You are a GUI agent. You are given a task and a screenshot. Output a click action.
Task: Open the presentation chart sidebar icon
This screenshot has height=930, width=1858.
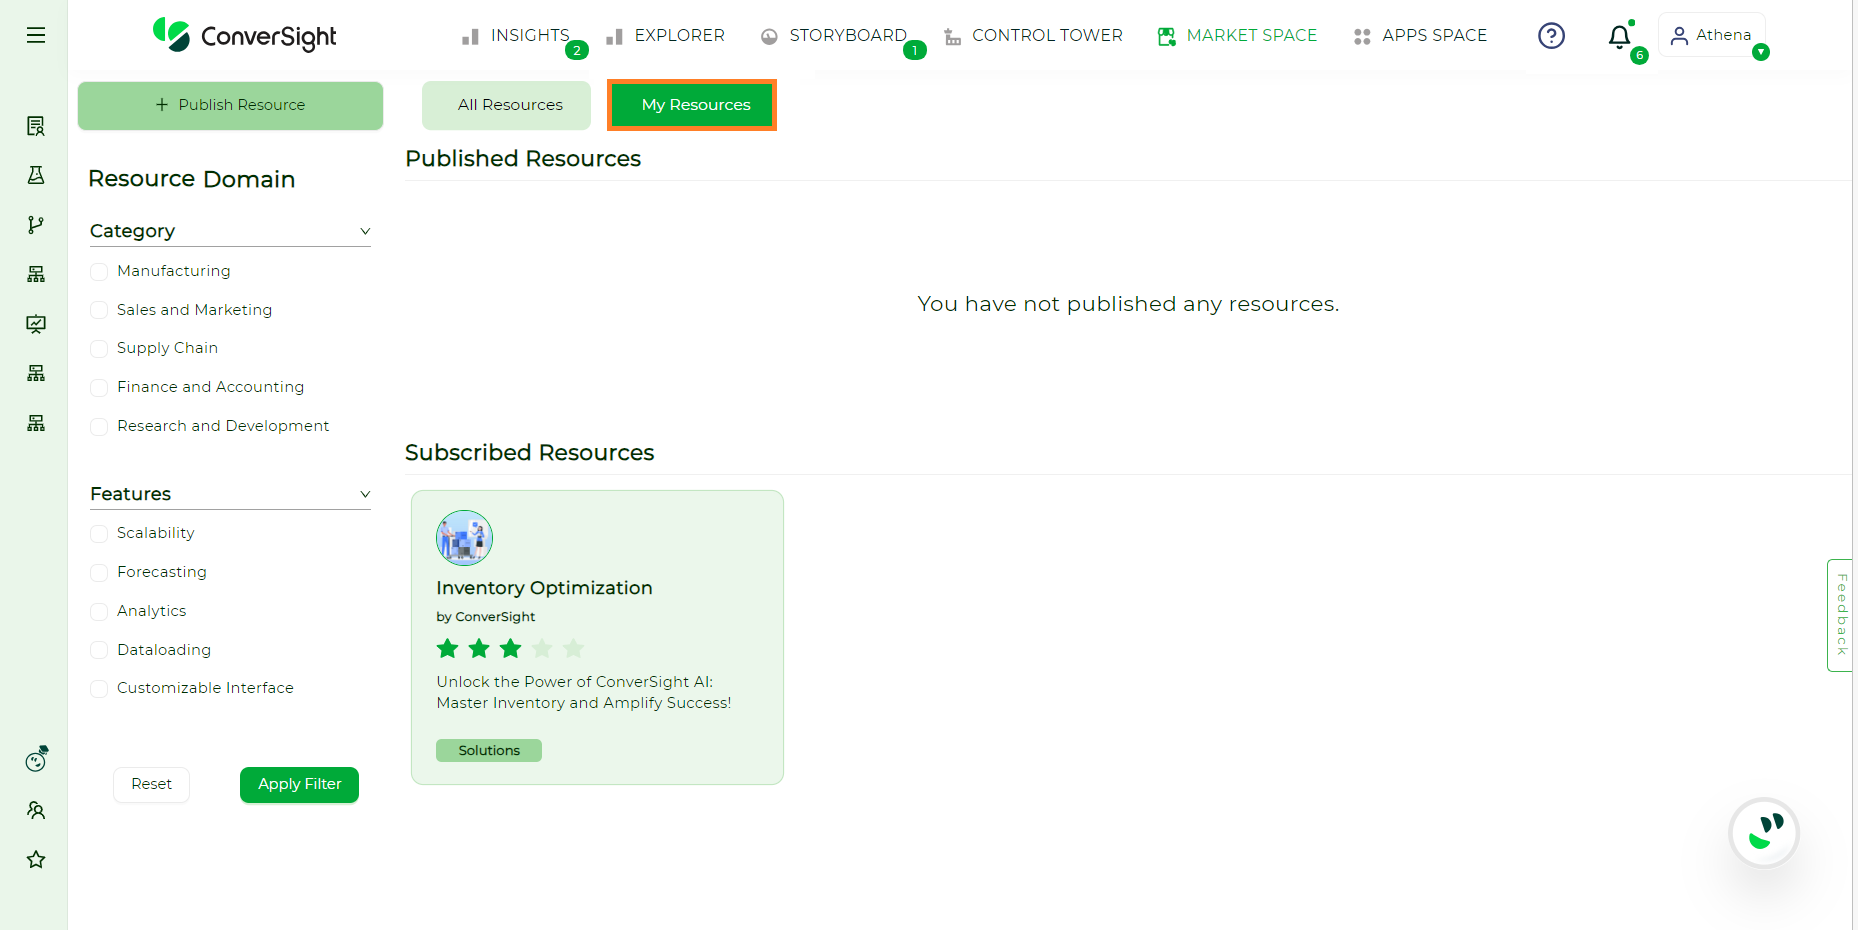36,324
